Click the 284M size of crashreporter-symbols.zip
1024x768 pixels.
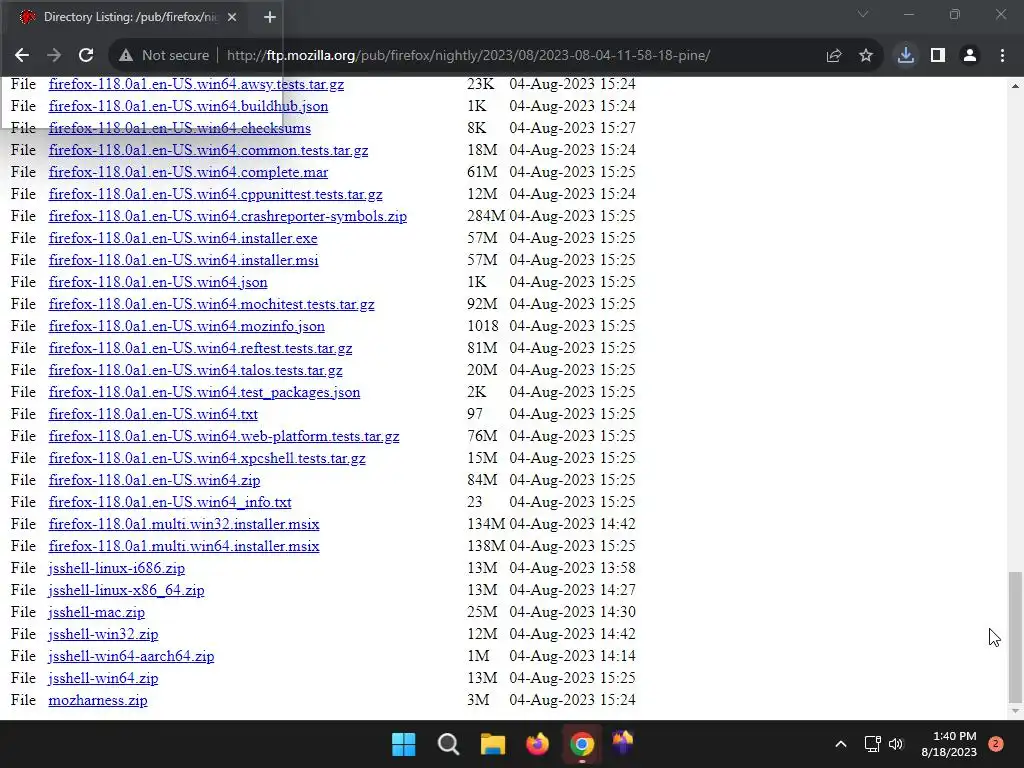point(486,216)
